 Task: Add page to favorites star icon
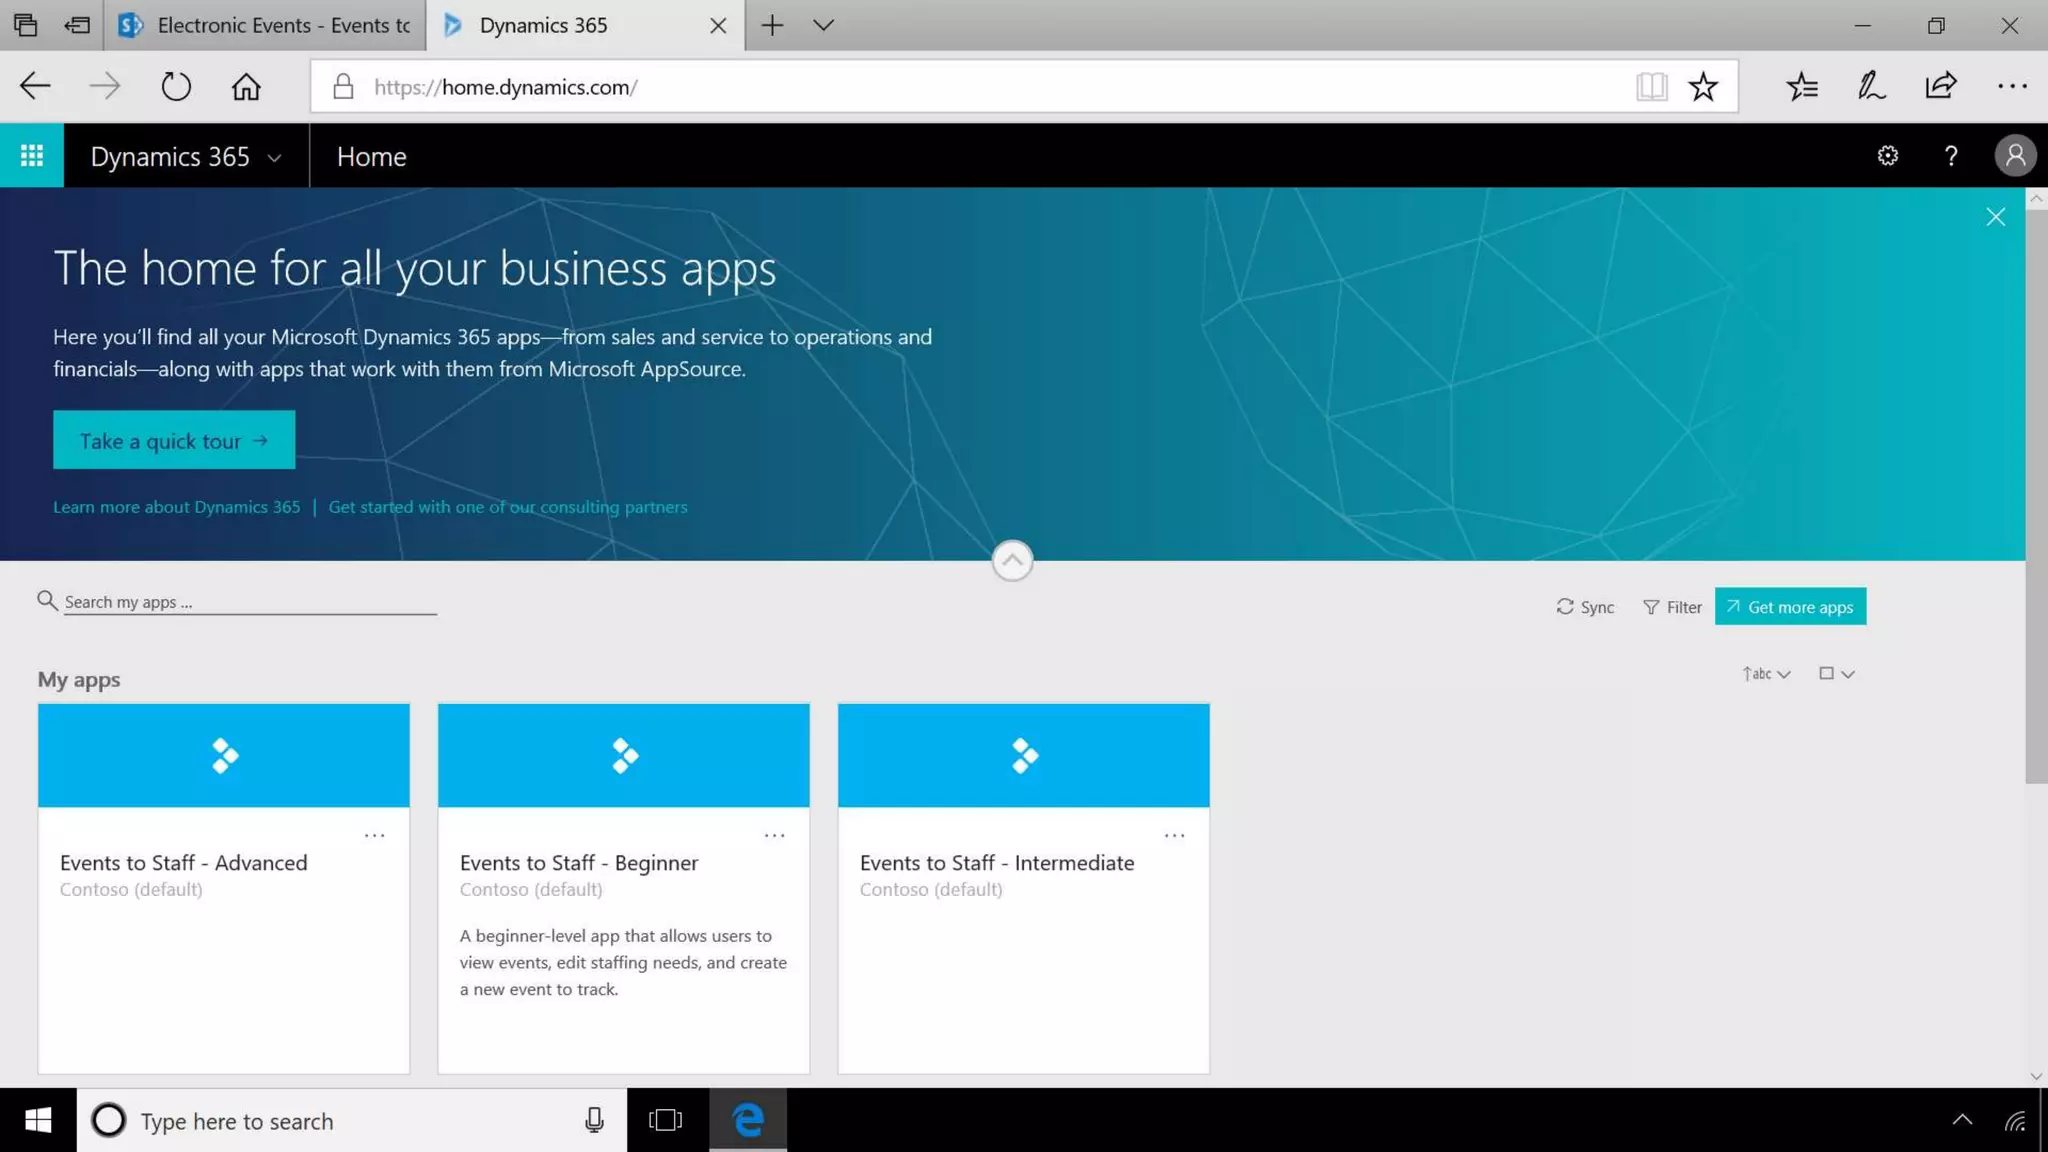pyautogui.click(x=1703, y=87)
